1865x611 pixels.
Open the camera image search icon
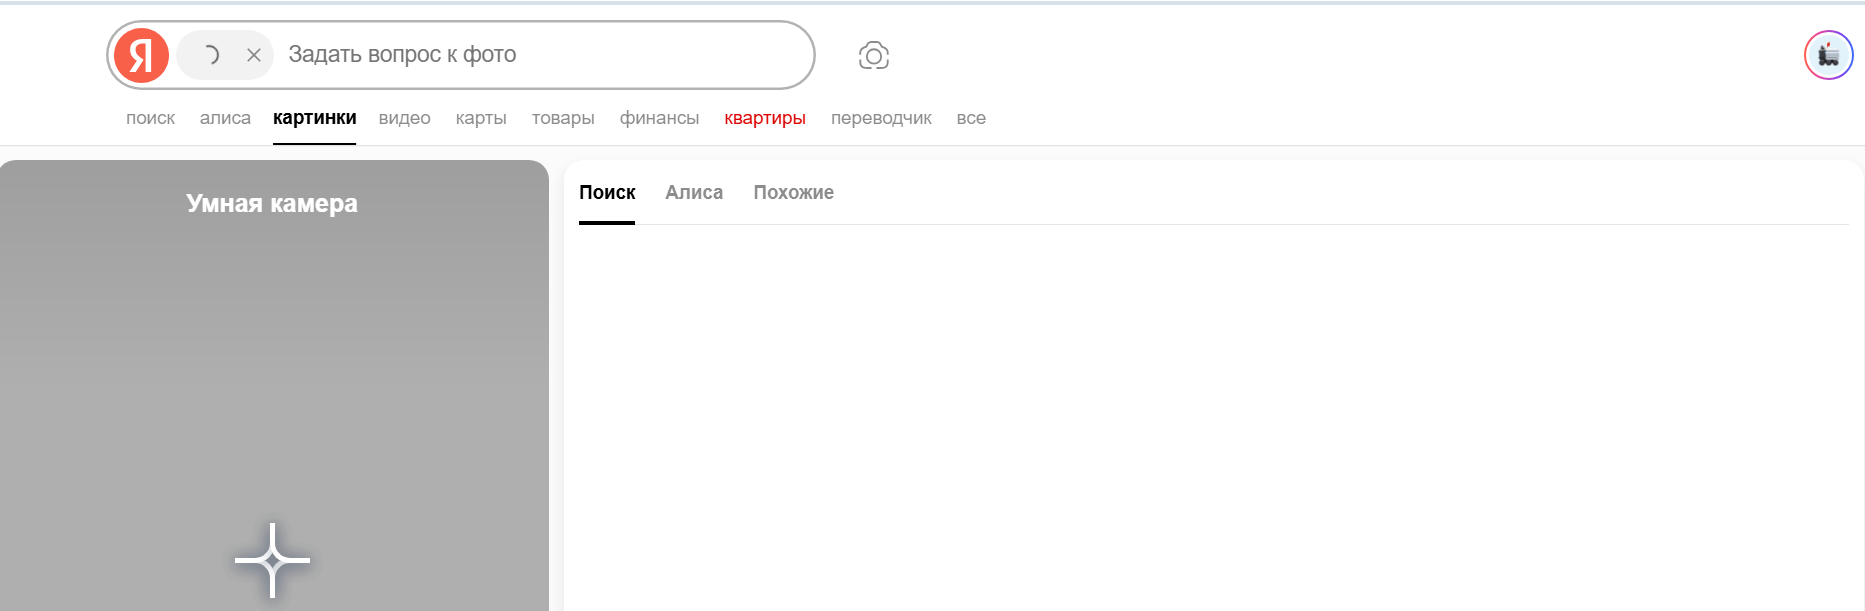click(873, 56)
